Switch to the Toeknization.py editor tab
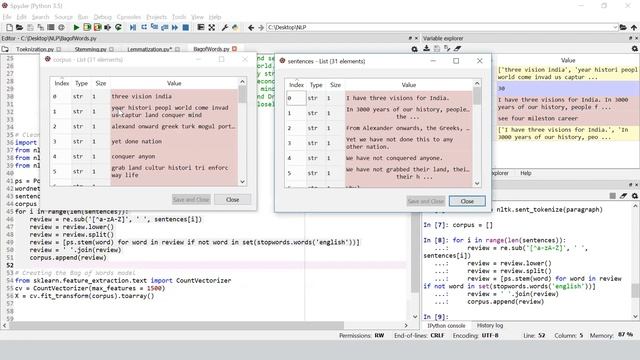 pos(35,49)
